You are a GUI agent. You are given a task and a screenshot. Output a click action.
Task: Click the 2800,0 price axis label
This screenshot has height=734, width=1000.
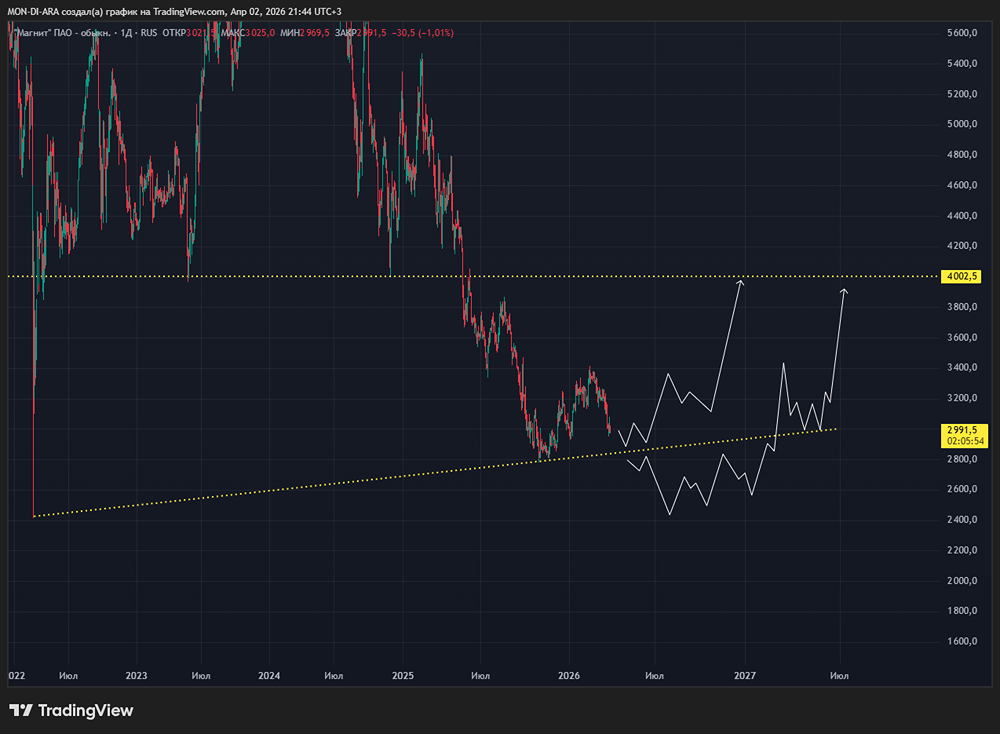tap(962, 459)
